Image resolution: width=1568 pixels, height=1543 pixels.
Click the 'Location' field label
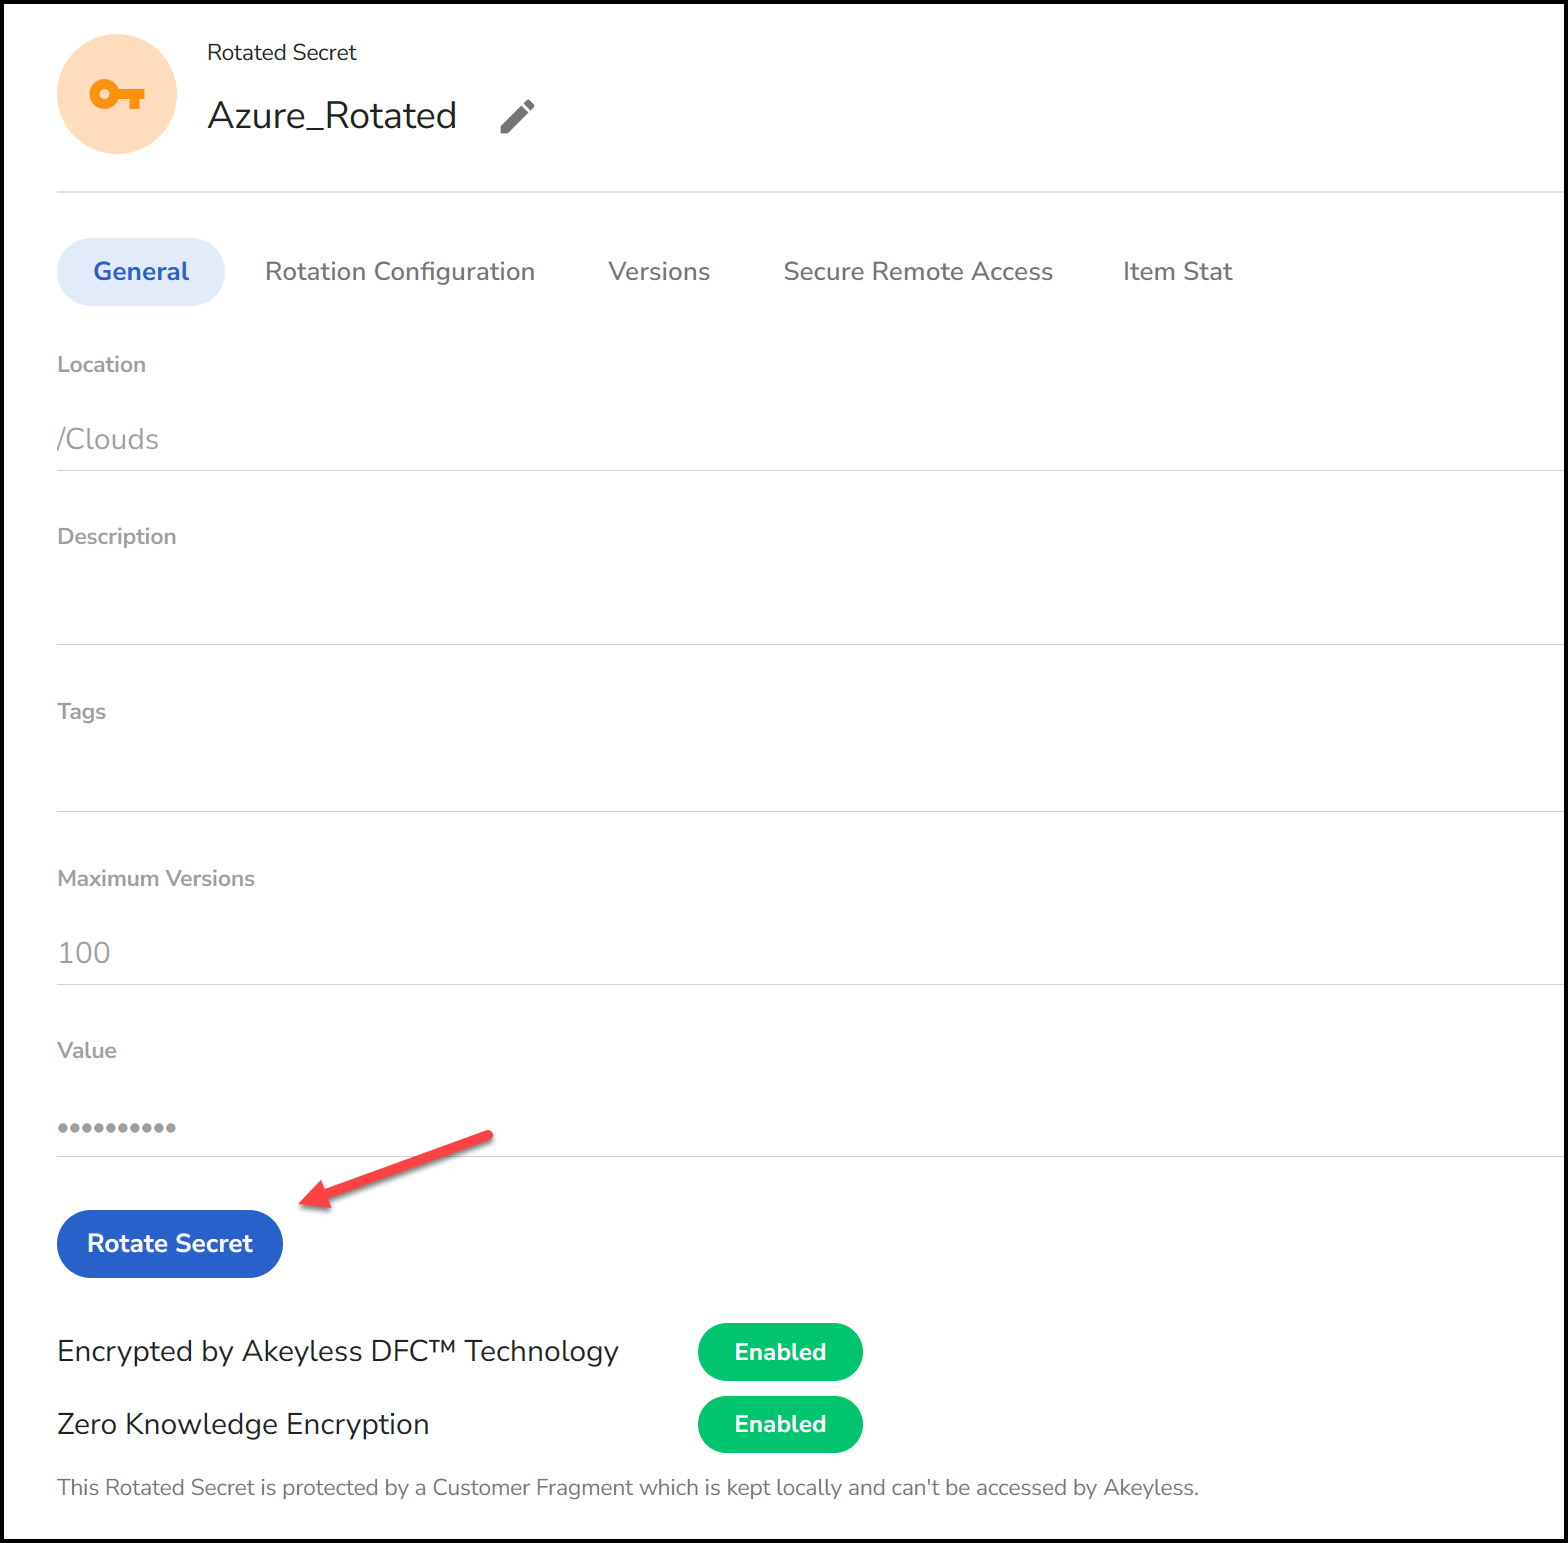(101, 364)
